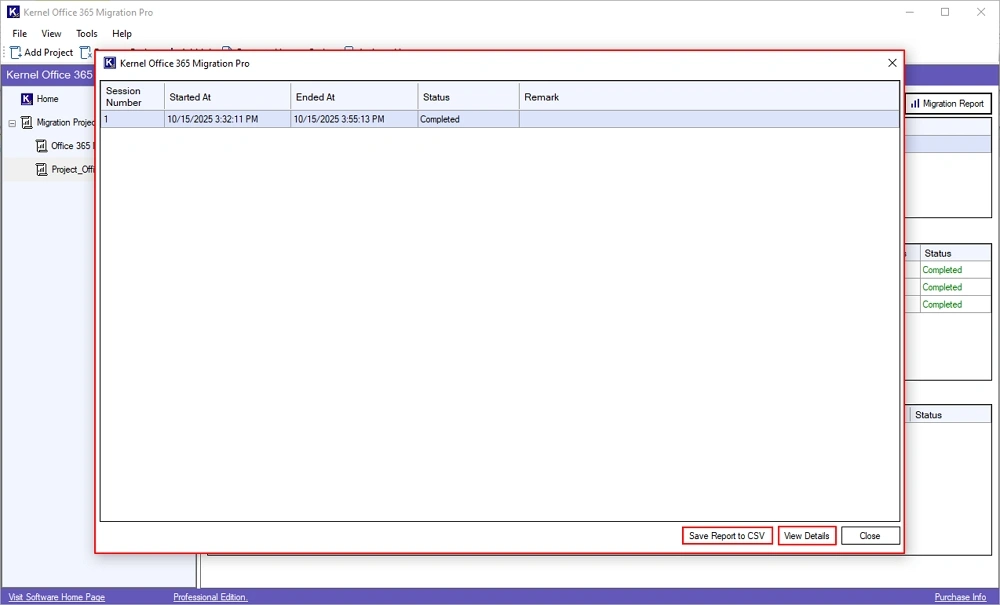
Task: Click the Migration Report chart icon
Action: (914, 104)
